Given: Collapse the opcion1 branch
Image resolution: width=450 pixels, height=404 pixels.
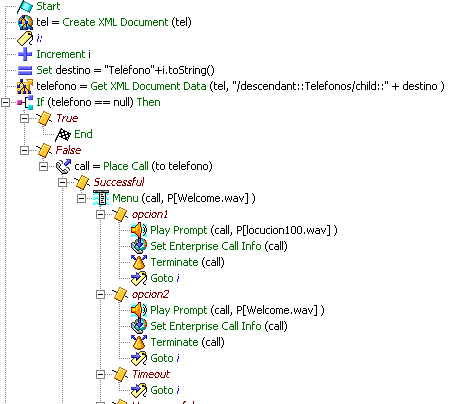Looking at the screenshot, I should pos(101,215).
